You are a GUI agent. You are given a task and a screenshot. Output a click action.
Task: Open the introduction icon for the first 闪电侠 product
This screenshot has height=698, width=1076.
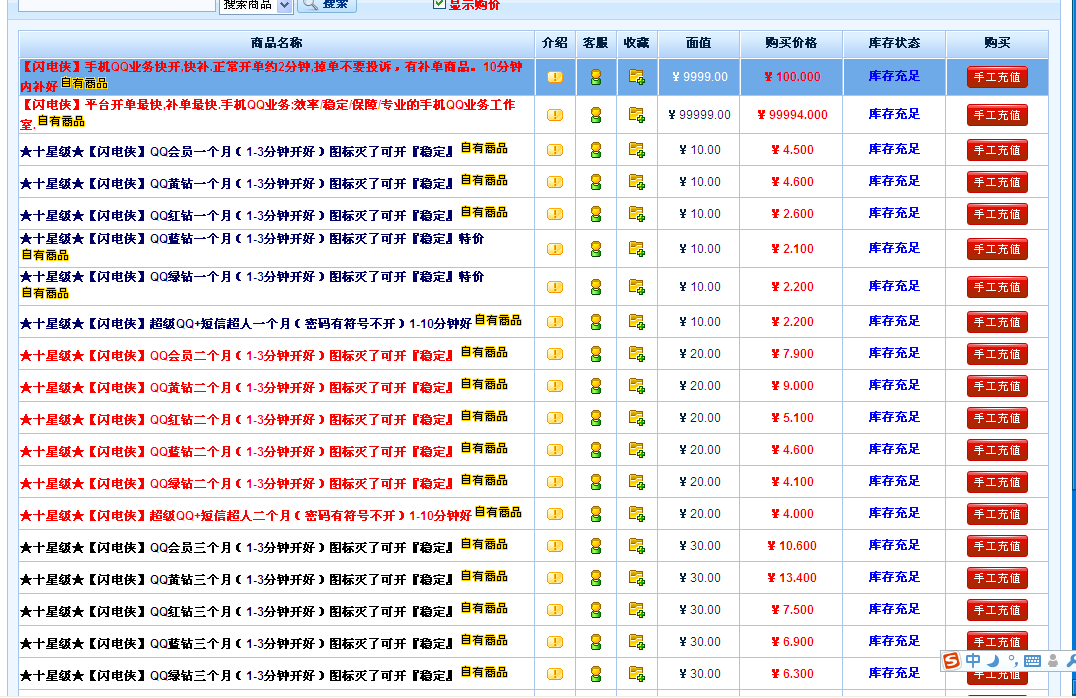click(555, 76)
